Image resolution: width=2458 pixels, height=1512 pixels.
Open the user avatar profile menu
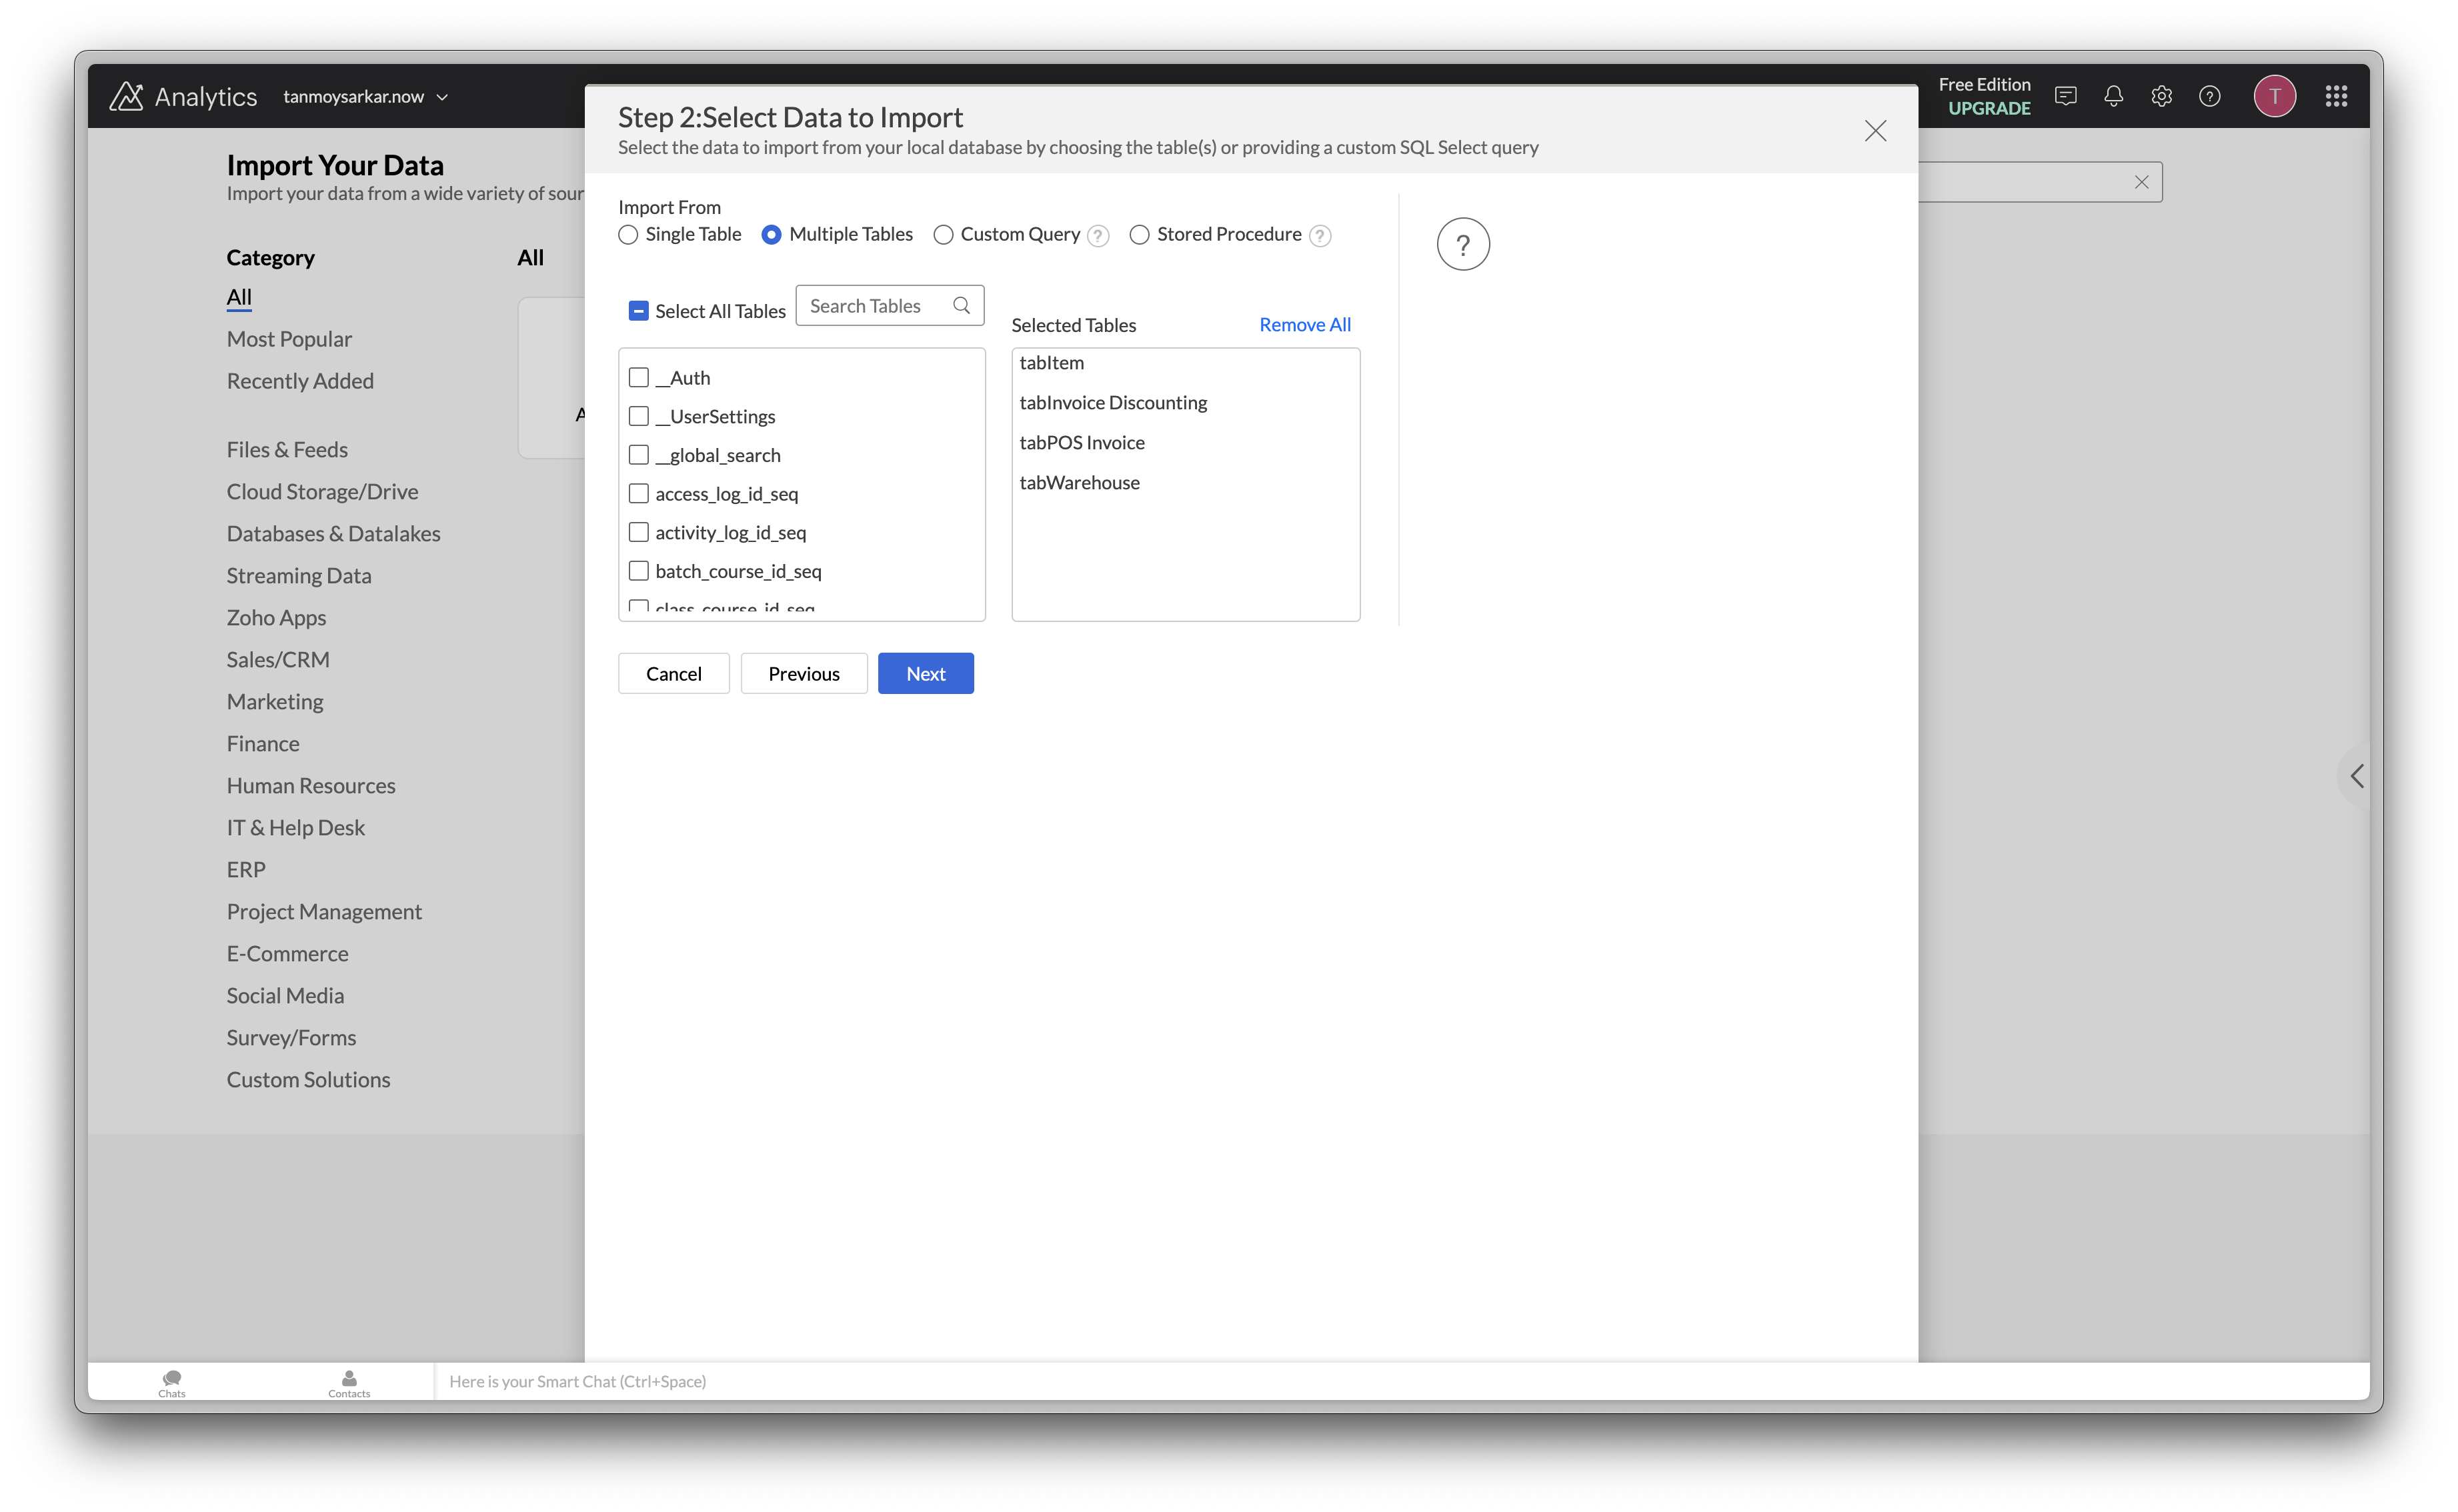click(2274, 96)
